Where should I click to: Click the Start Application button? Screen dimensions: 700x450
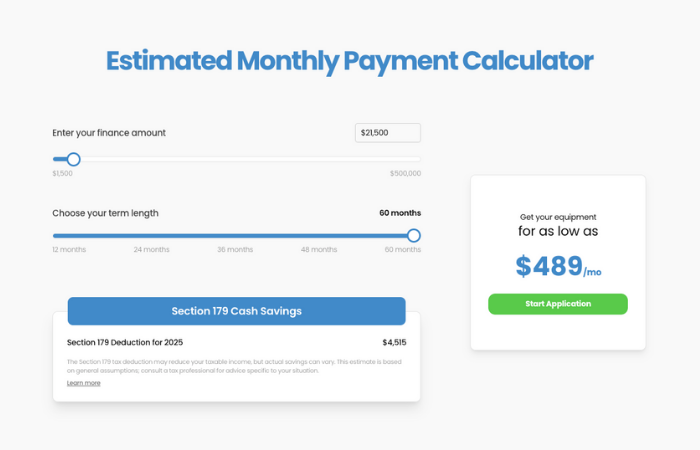pyautogui.click(x=558, y=304)
